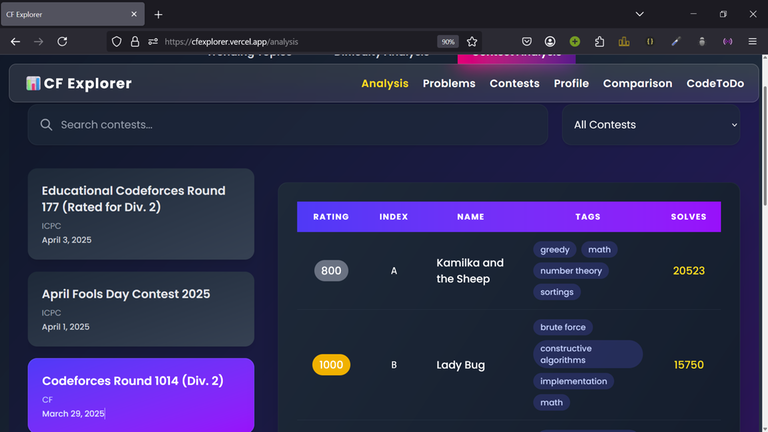
Task: Open the Pocket save icon in toolbar
Action: coord(526,42)
